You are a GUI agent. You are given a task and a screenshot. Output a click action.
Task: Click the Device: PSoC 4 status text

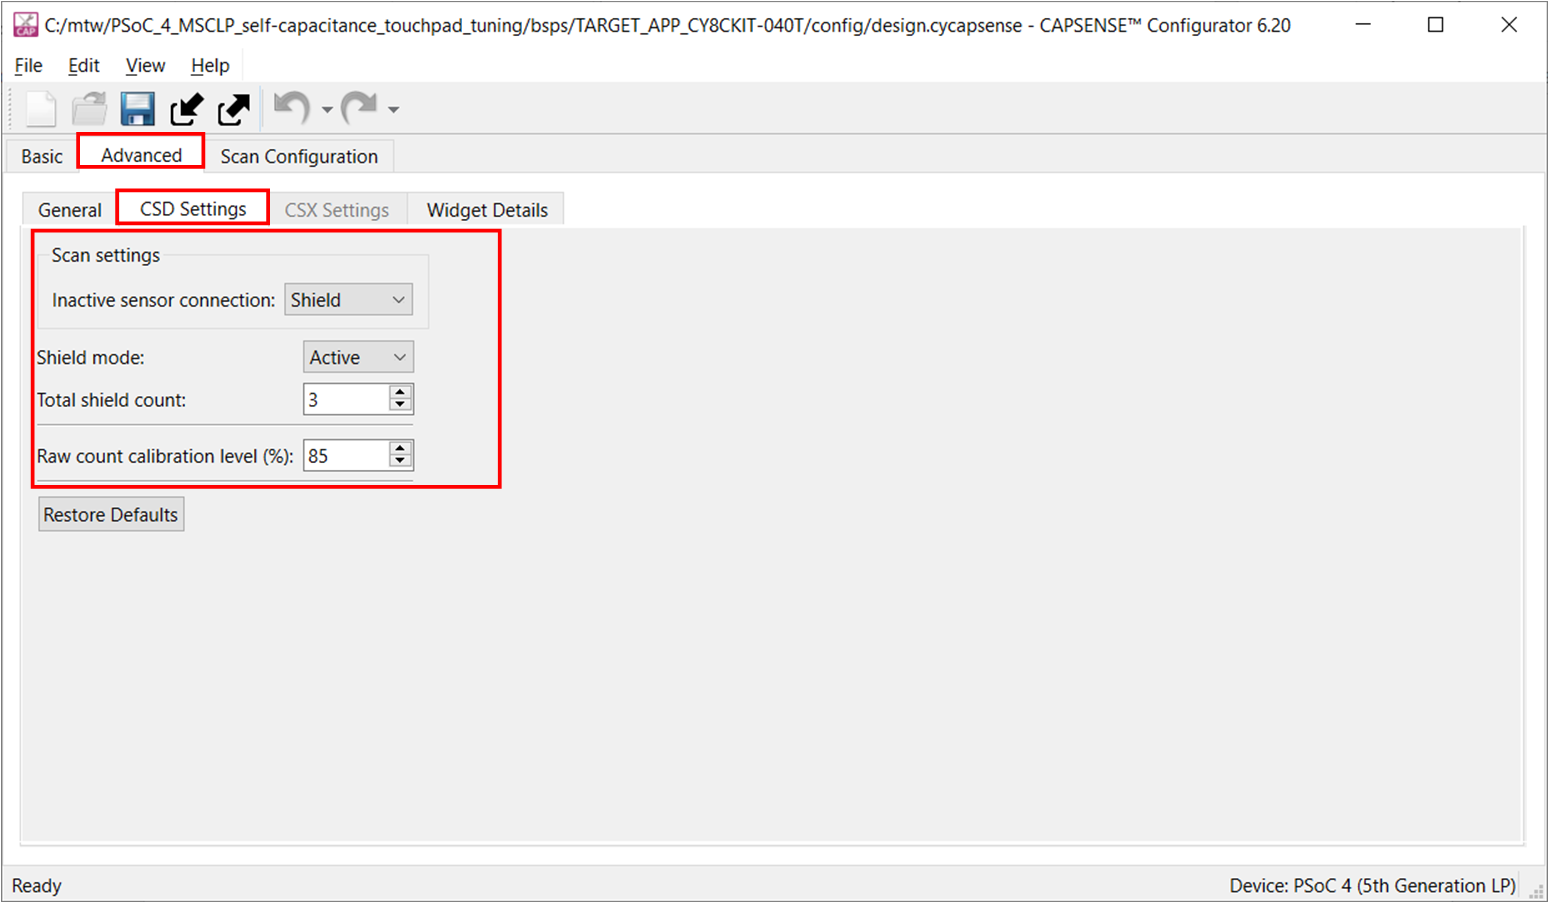click(x=1372, y=885)
